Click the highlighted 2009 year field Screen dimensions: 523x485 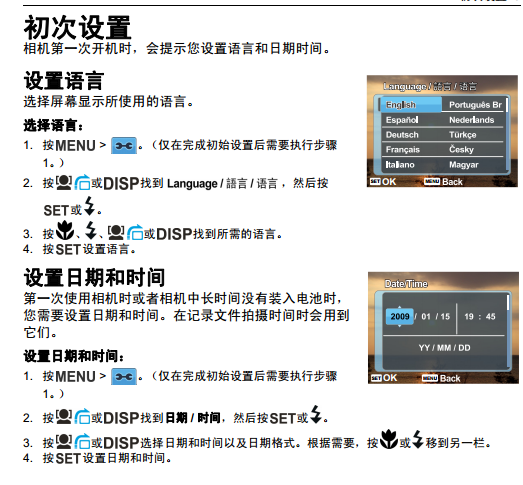[400, 316]
